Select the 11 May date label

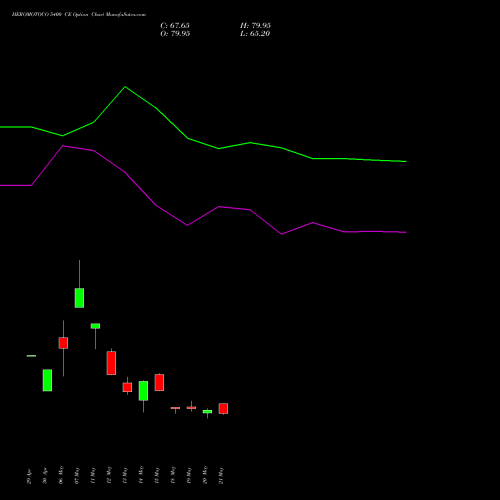point(93,475)
